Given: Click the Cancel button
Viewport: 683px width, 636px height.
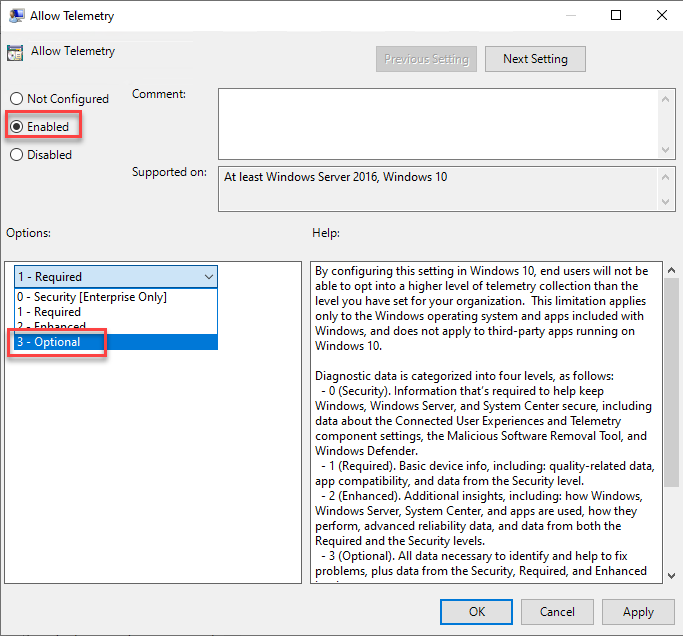Looking at the screenshot, I should pyautogui.click(x=557, y=612).
